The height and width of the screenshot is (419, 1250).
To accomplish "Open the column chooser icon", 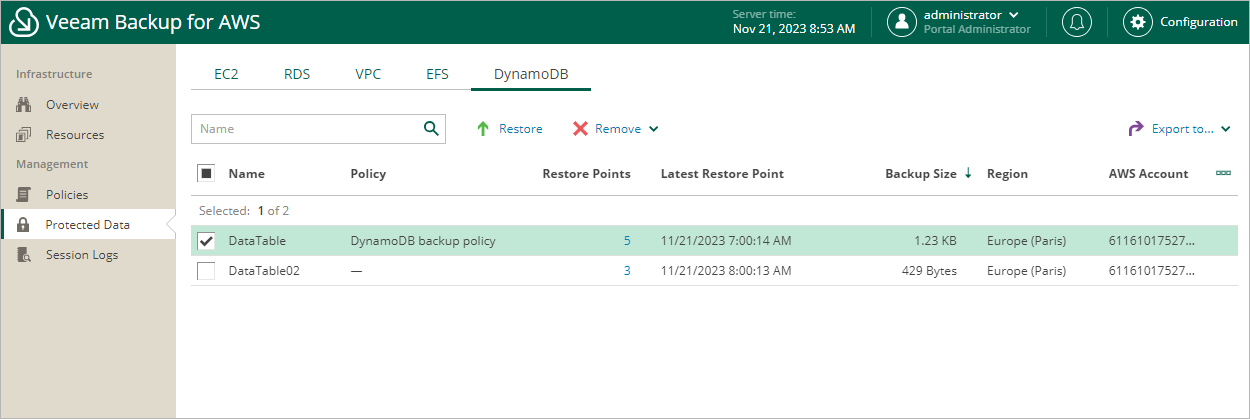I will pos(1223,173).
